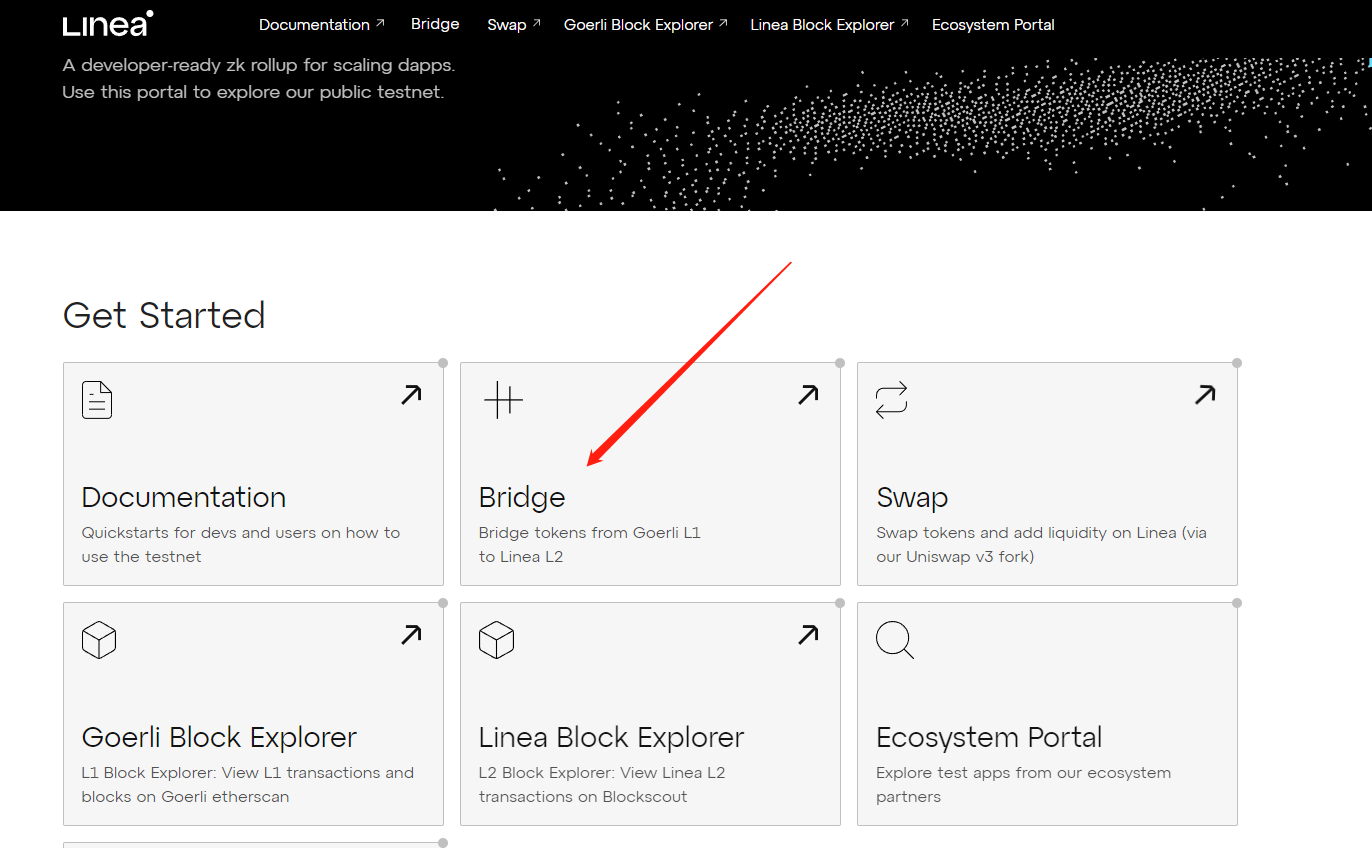Click "L2 Block Explorer: View Linea L2" text
The width and height of the screenshot is (1372, 848).
(x=602, y=785)
